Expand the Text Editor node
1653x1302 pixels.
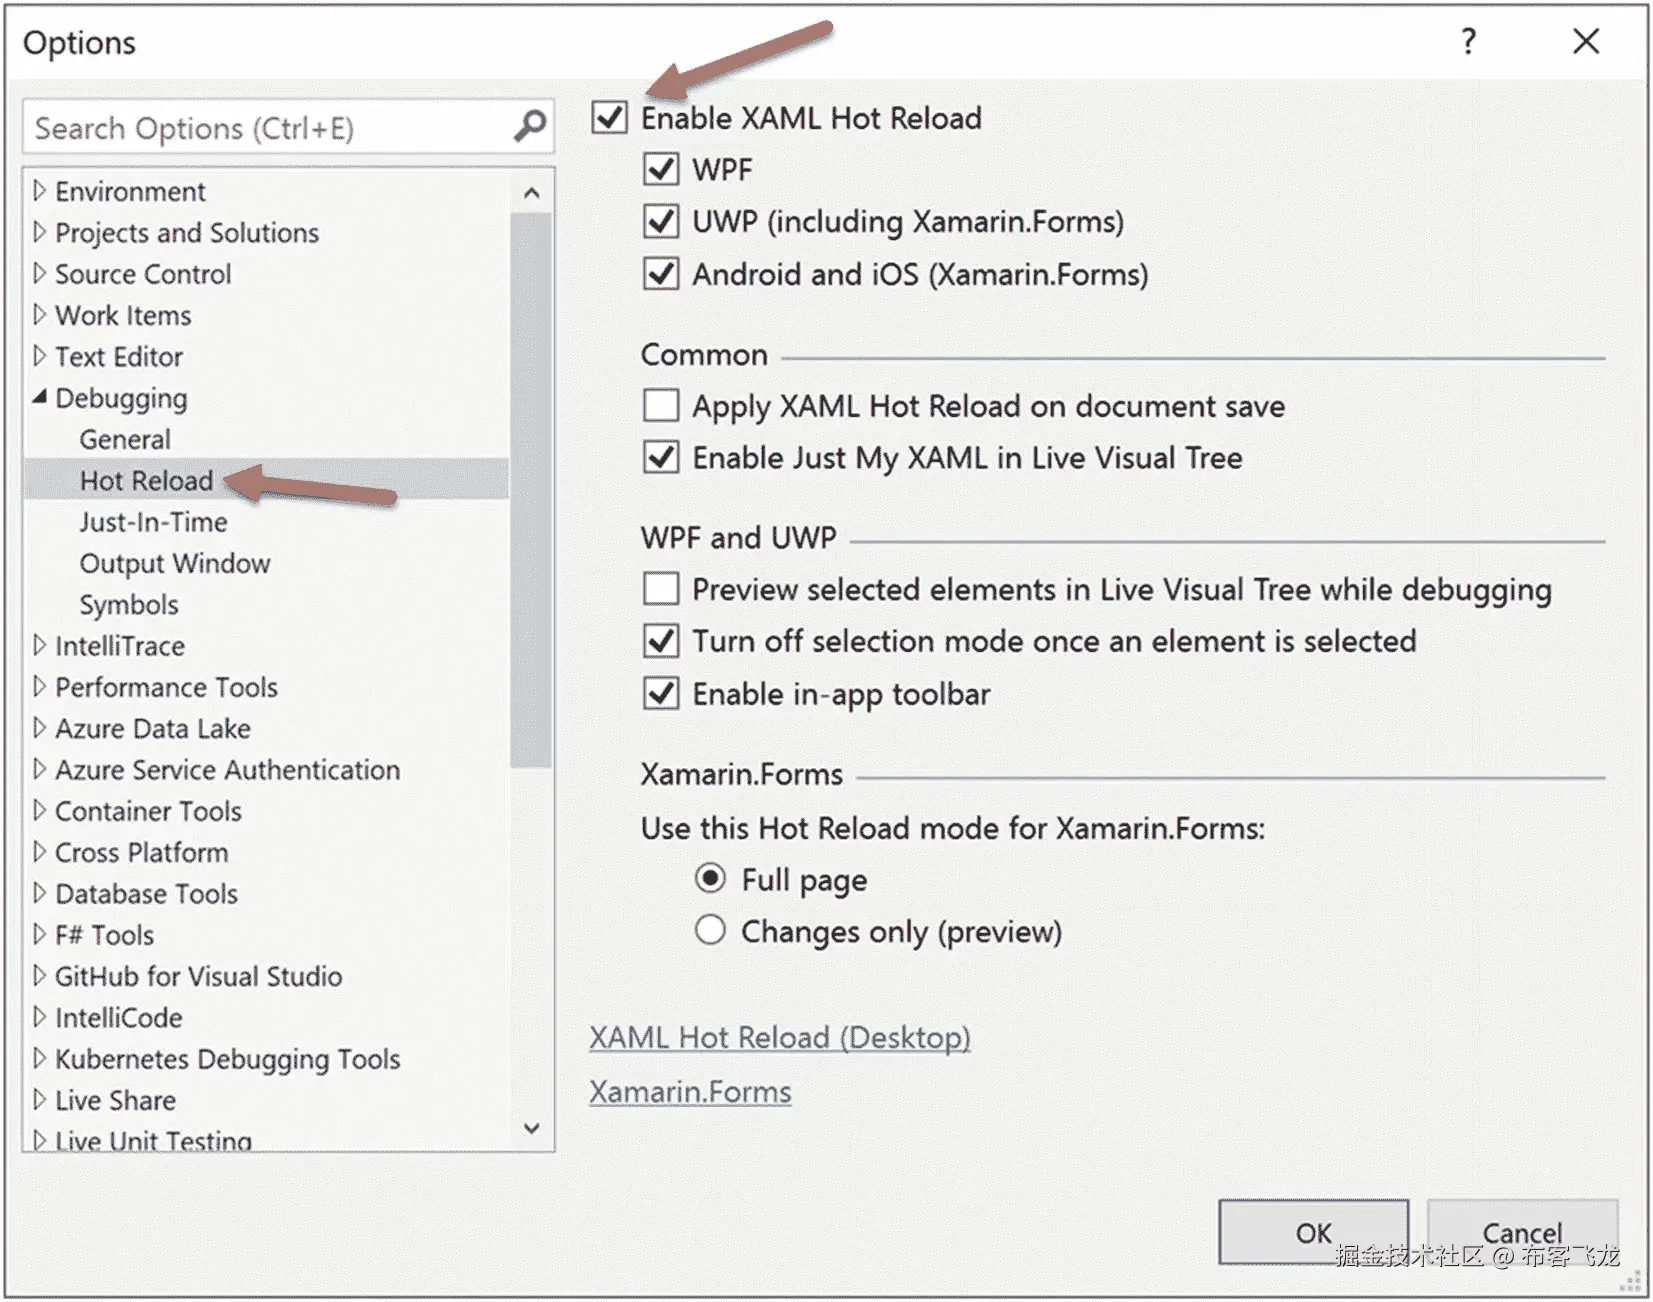(x=39, y=356)
